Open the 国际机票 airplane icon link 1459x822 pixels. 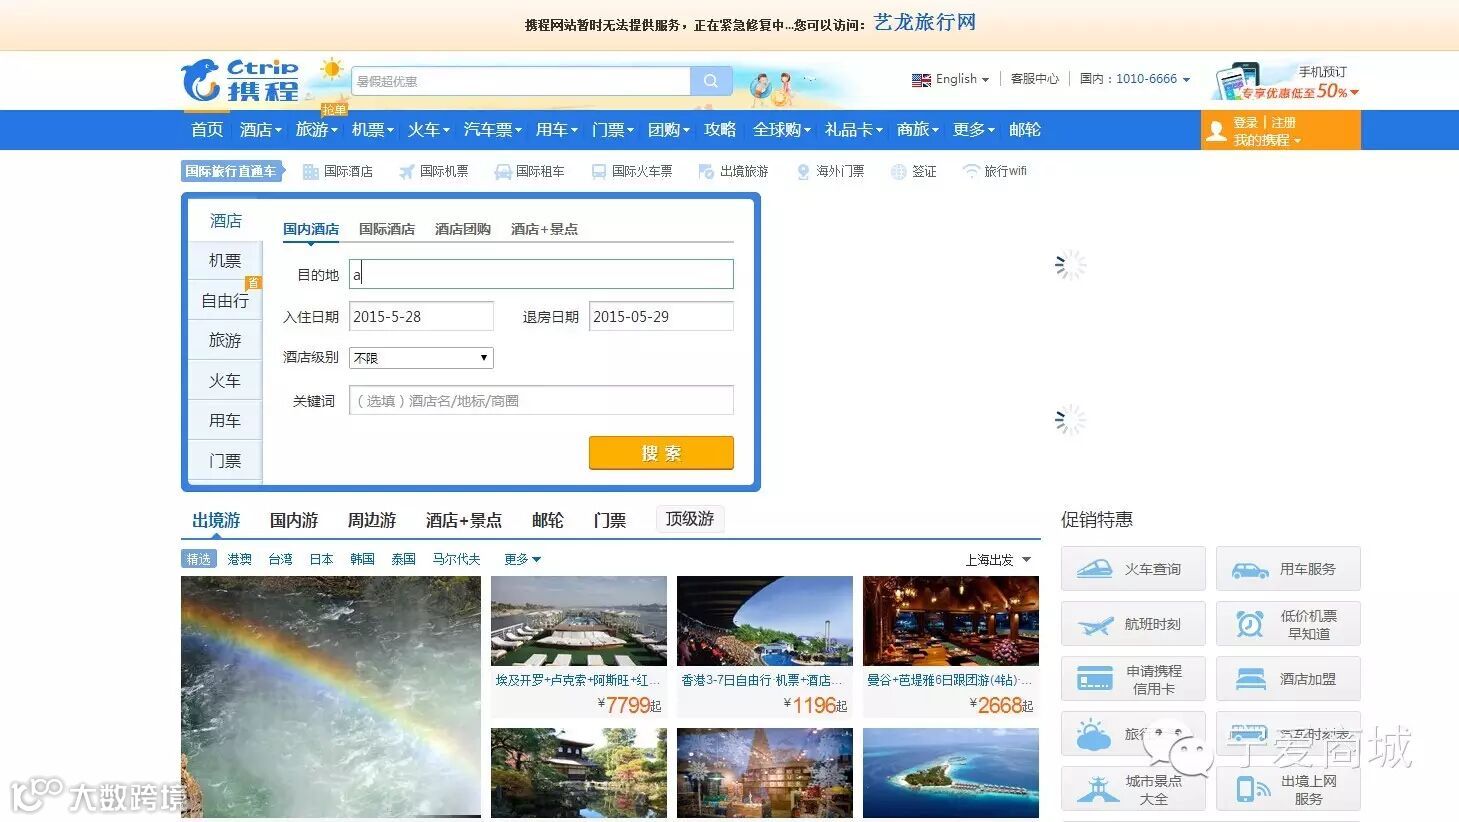pos(434,172)
